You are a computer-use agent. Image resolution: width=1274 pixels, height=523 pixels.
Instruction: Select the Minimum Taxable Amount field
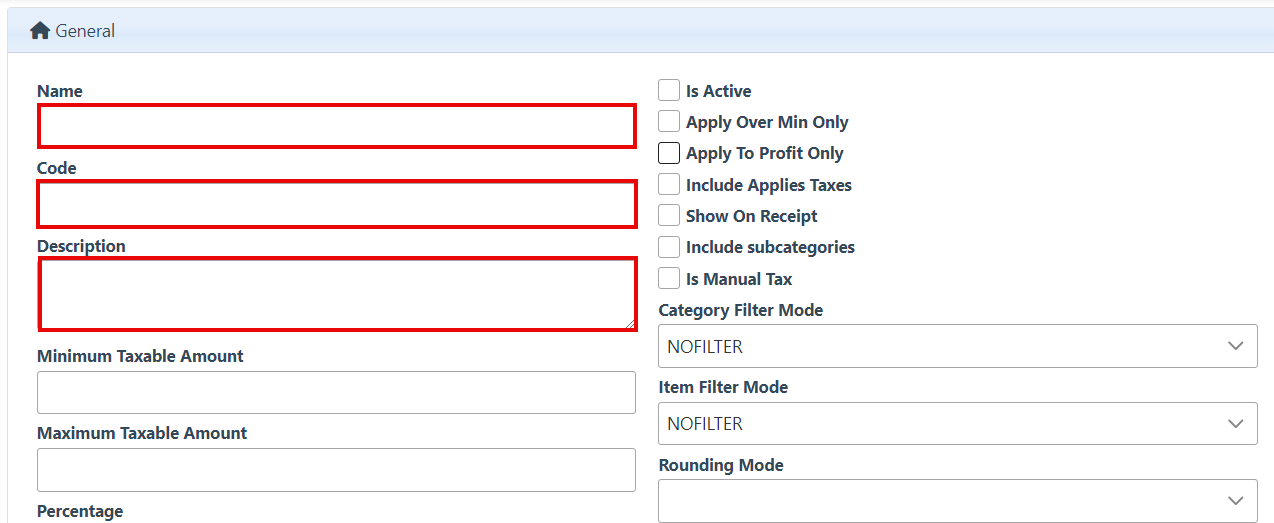336,392
